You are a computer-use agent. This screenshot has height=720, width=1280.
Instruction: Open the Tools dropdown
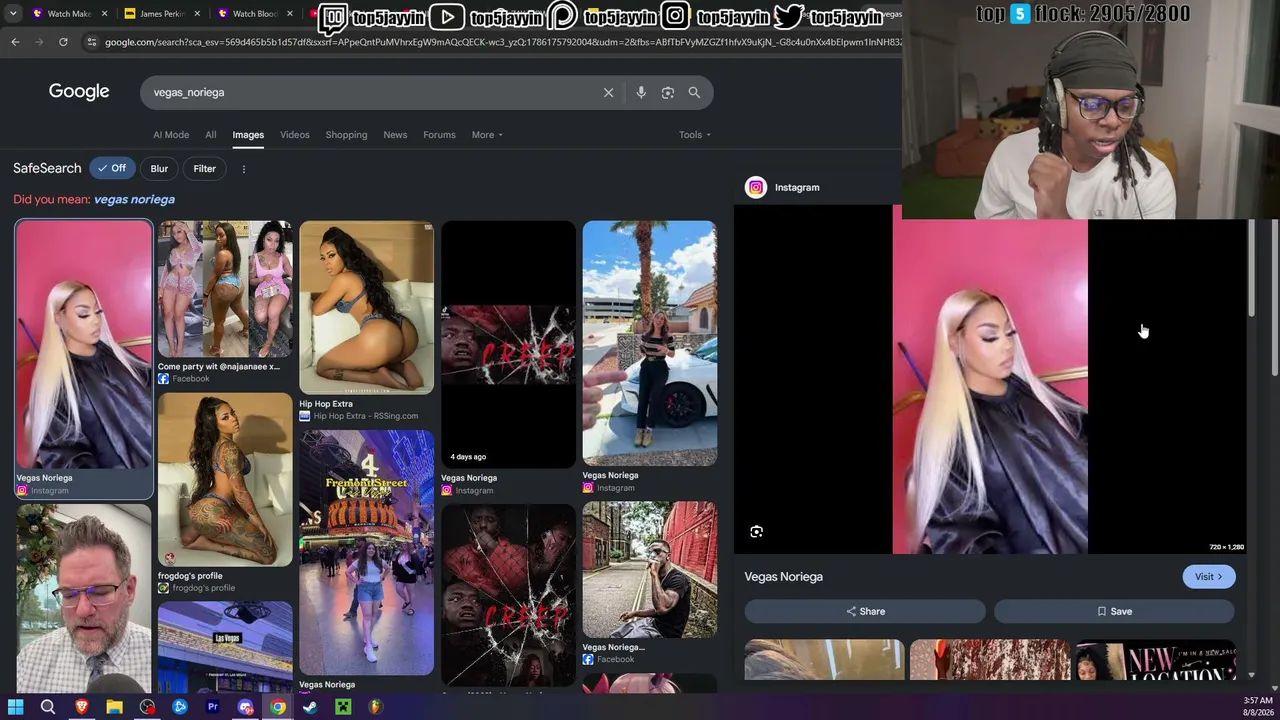pos(694,135)
